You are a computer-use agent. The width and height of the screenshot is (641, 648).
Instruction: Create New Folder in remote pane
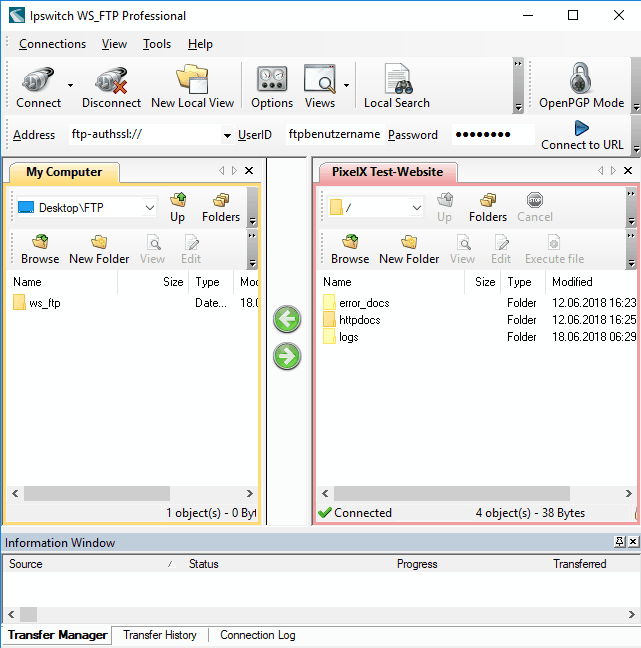pyautogui.click(x=409, y=250)
